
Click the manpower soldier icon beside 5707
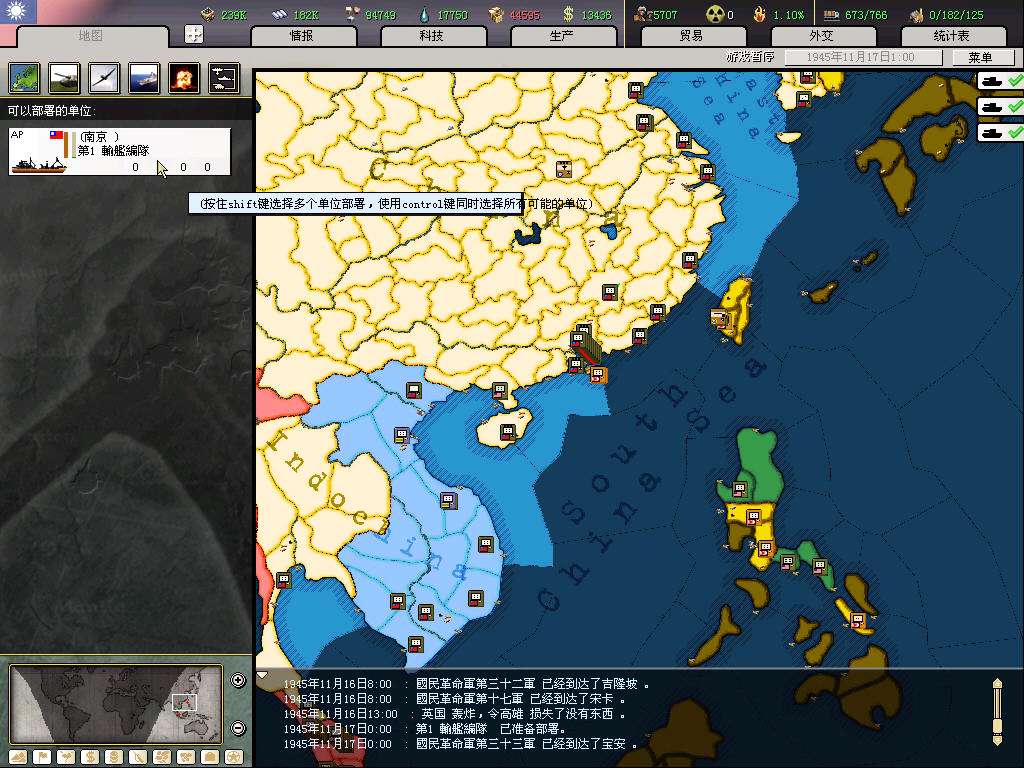coord(642,14)
